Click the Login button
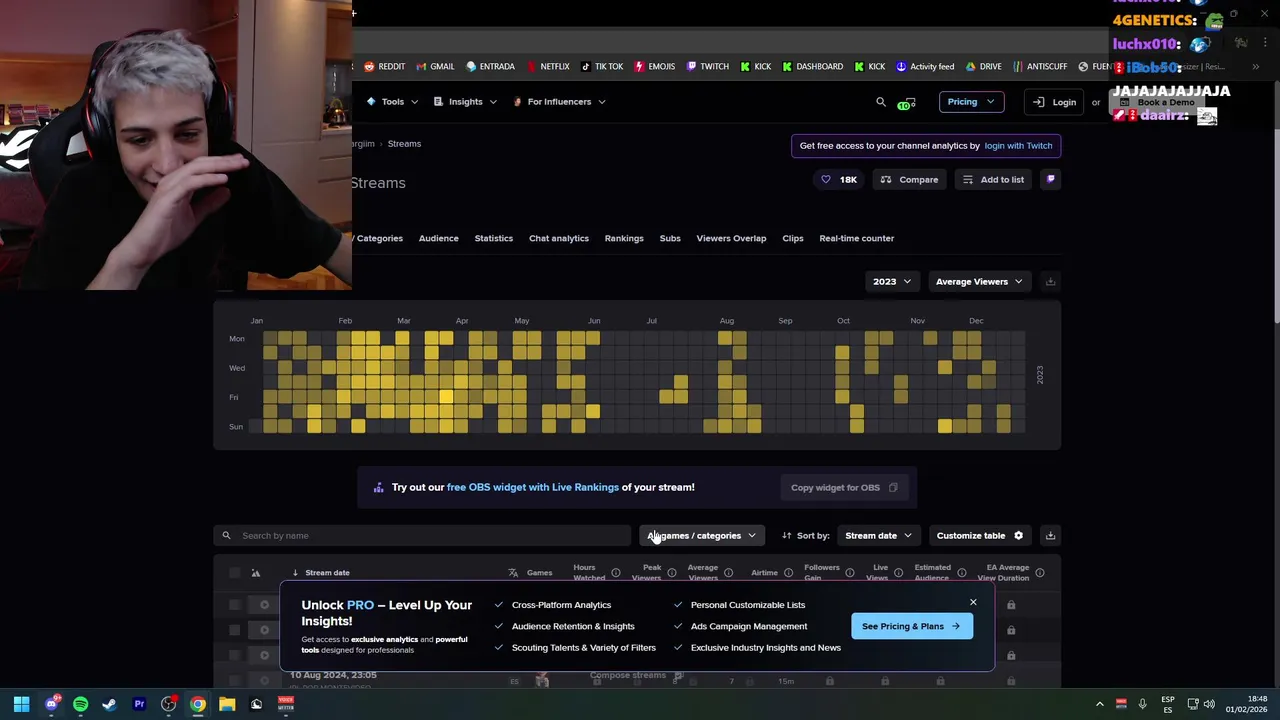The image size is (1280, 720). [x=1055, y=102]
